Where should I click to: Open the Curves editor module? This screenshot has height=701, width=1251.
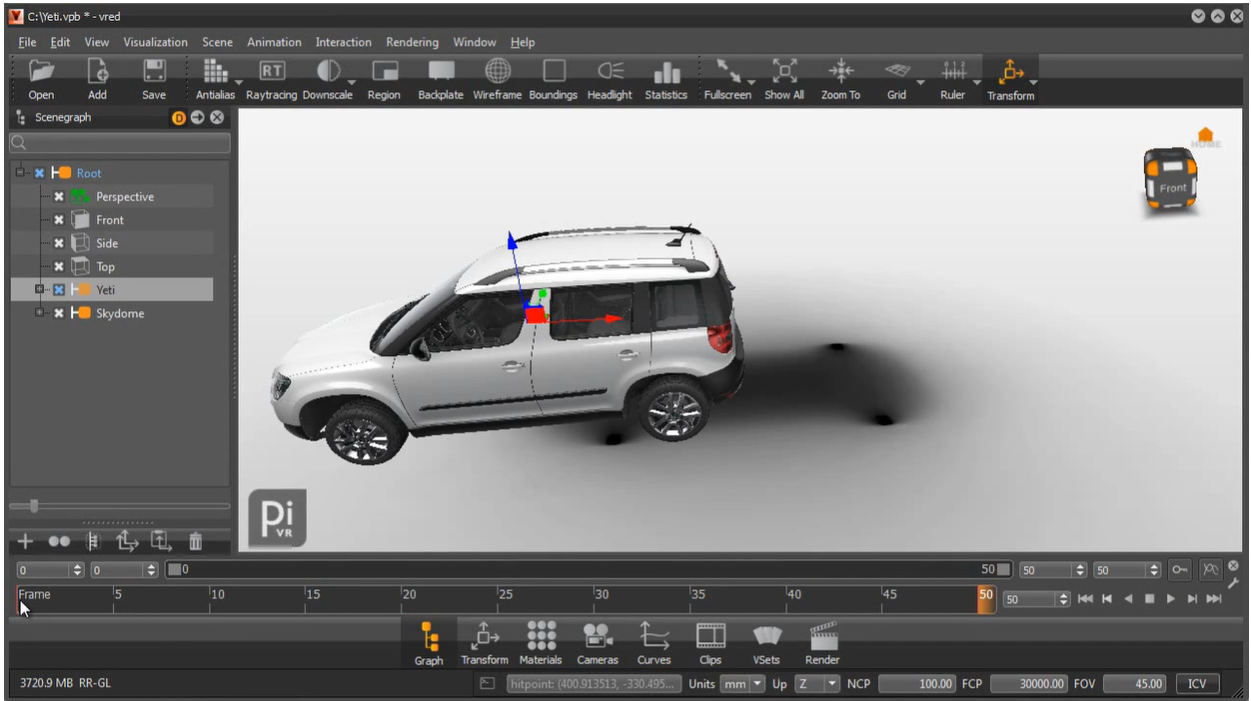tap(654, 635)
